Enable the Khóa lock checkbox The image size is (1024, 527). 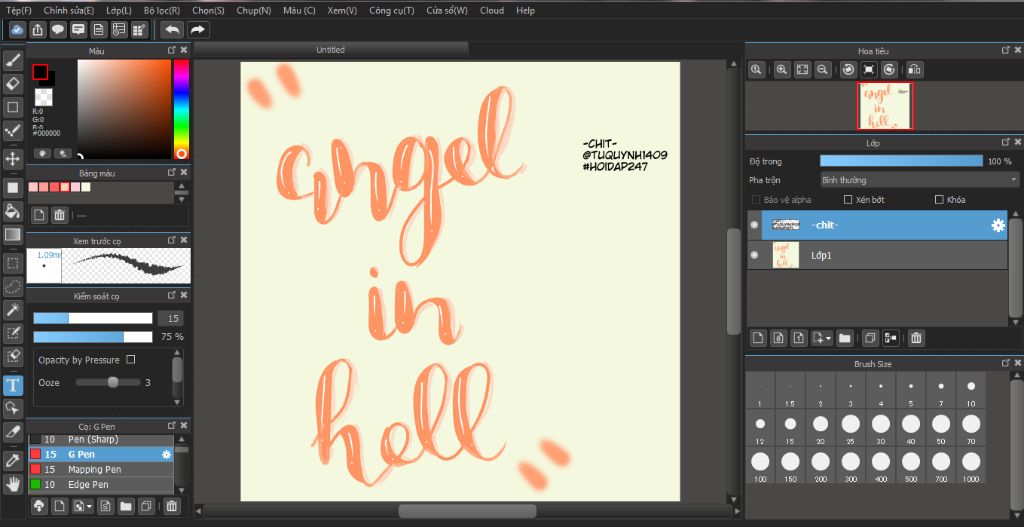tap(940, 199)
